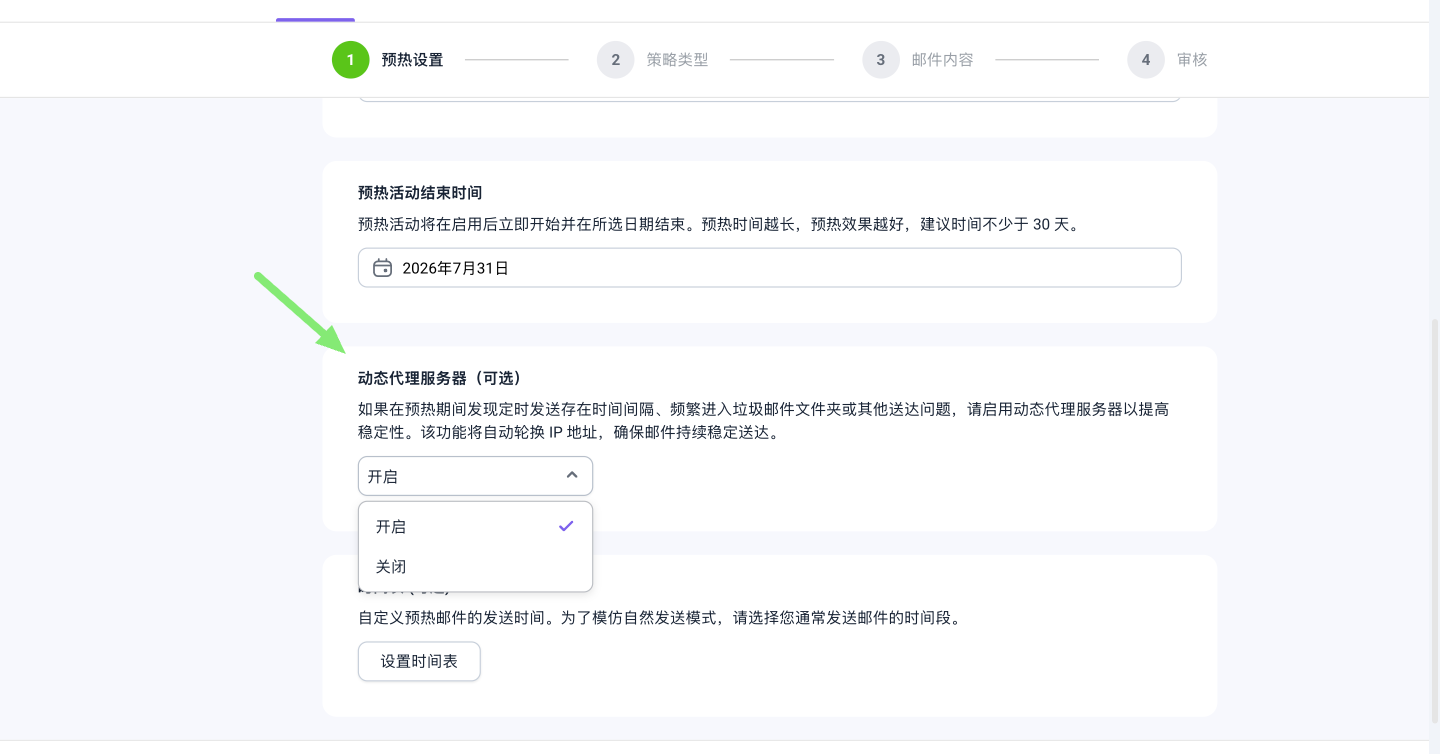Collapse the dropdown using the chevron arrow
The image size is (1440, 754).
click(x=572, y=476)
